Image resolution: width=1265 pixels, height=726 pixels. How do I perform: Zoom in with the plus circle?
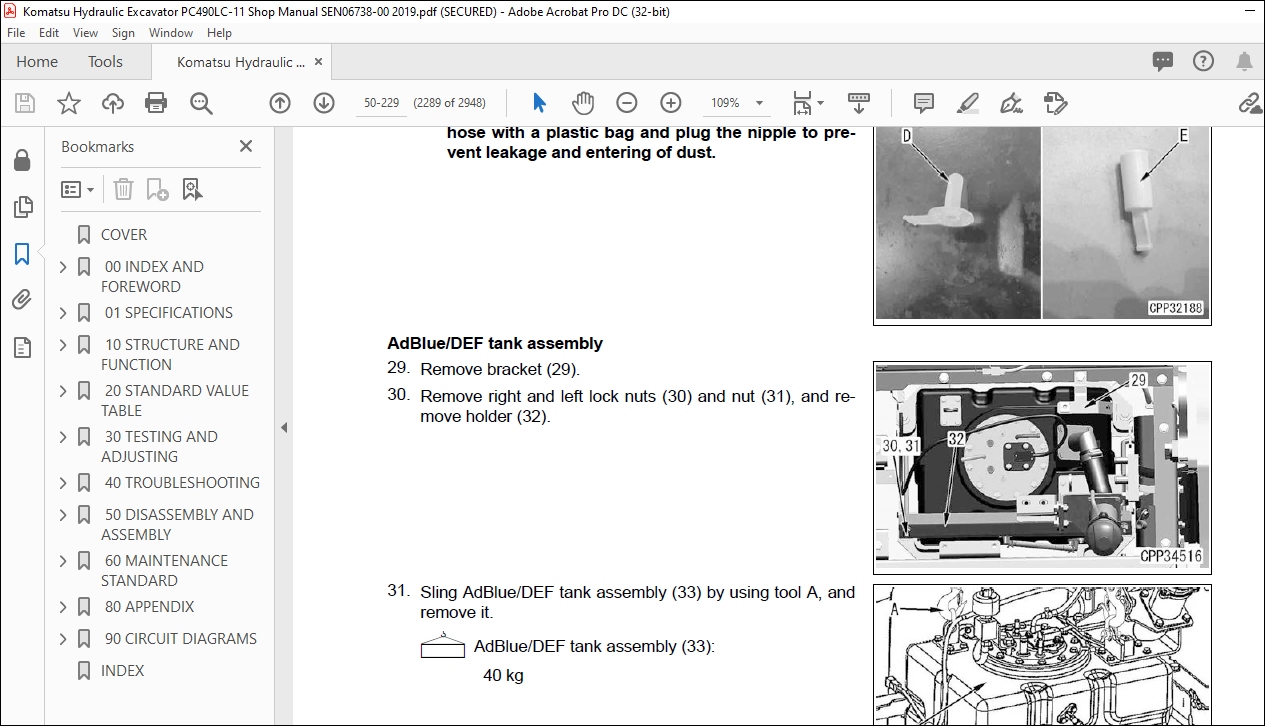(670, 103)
